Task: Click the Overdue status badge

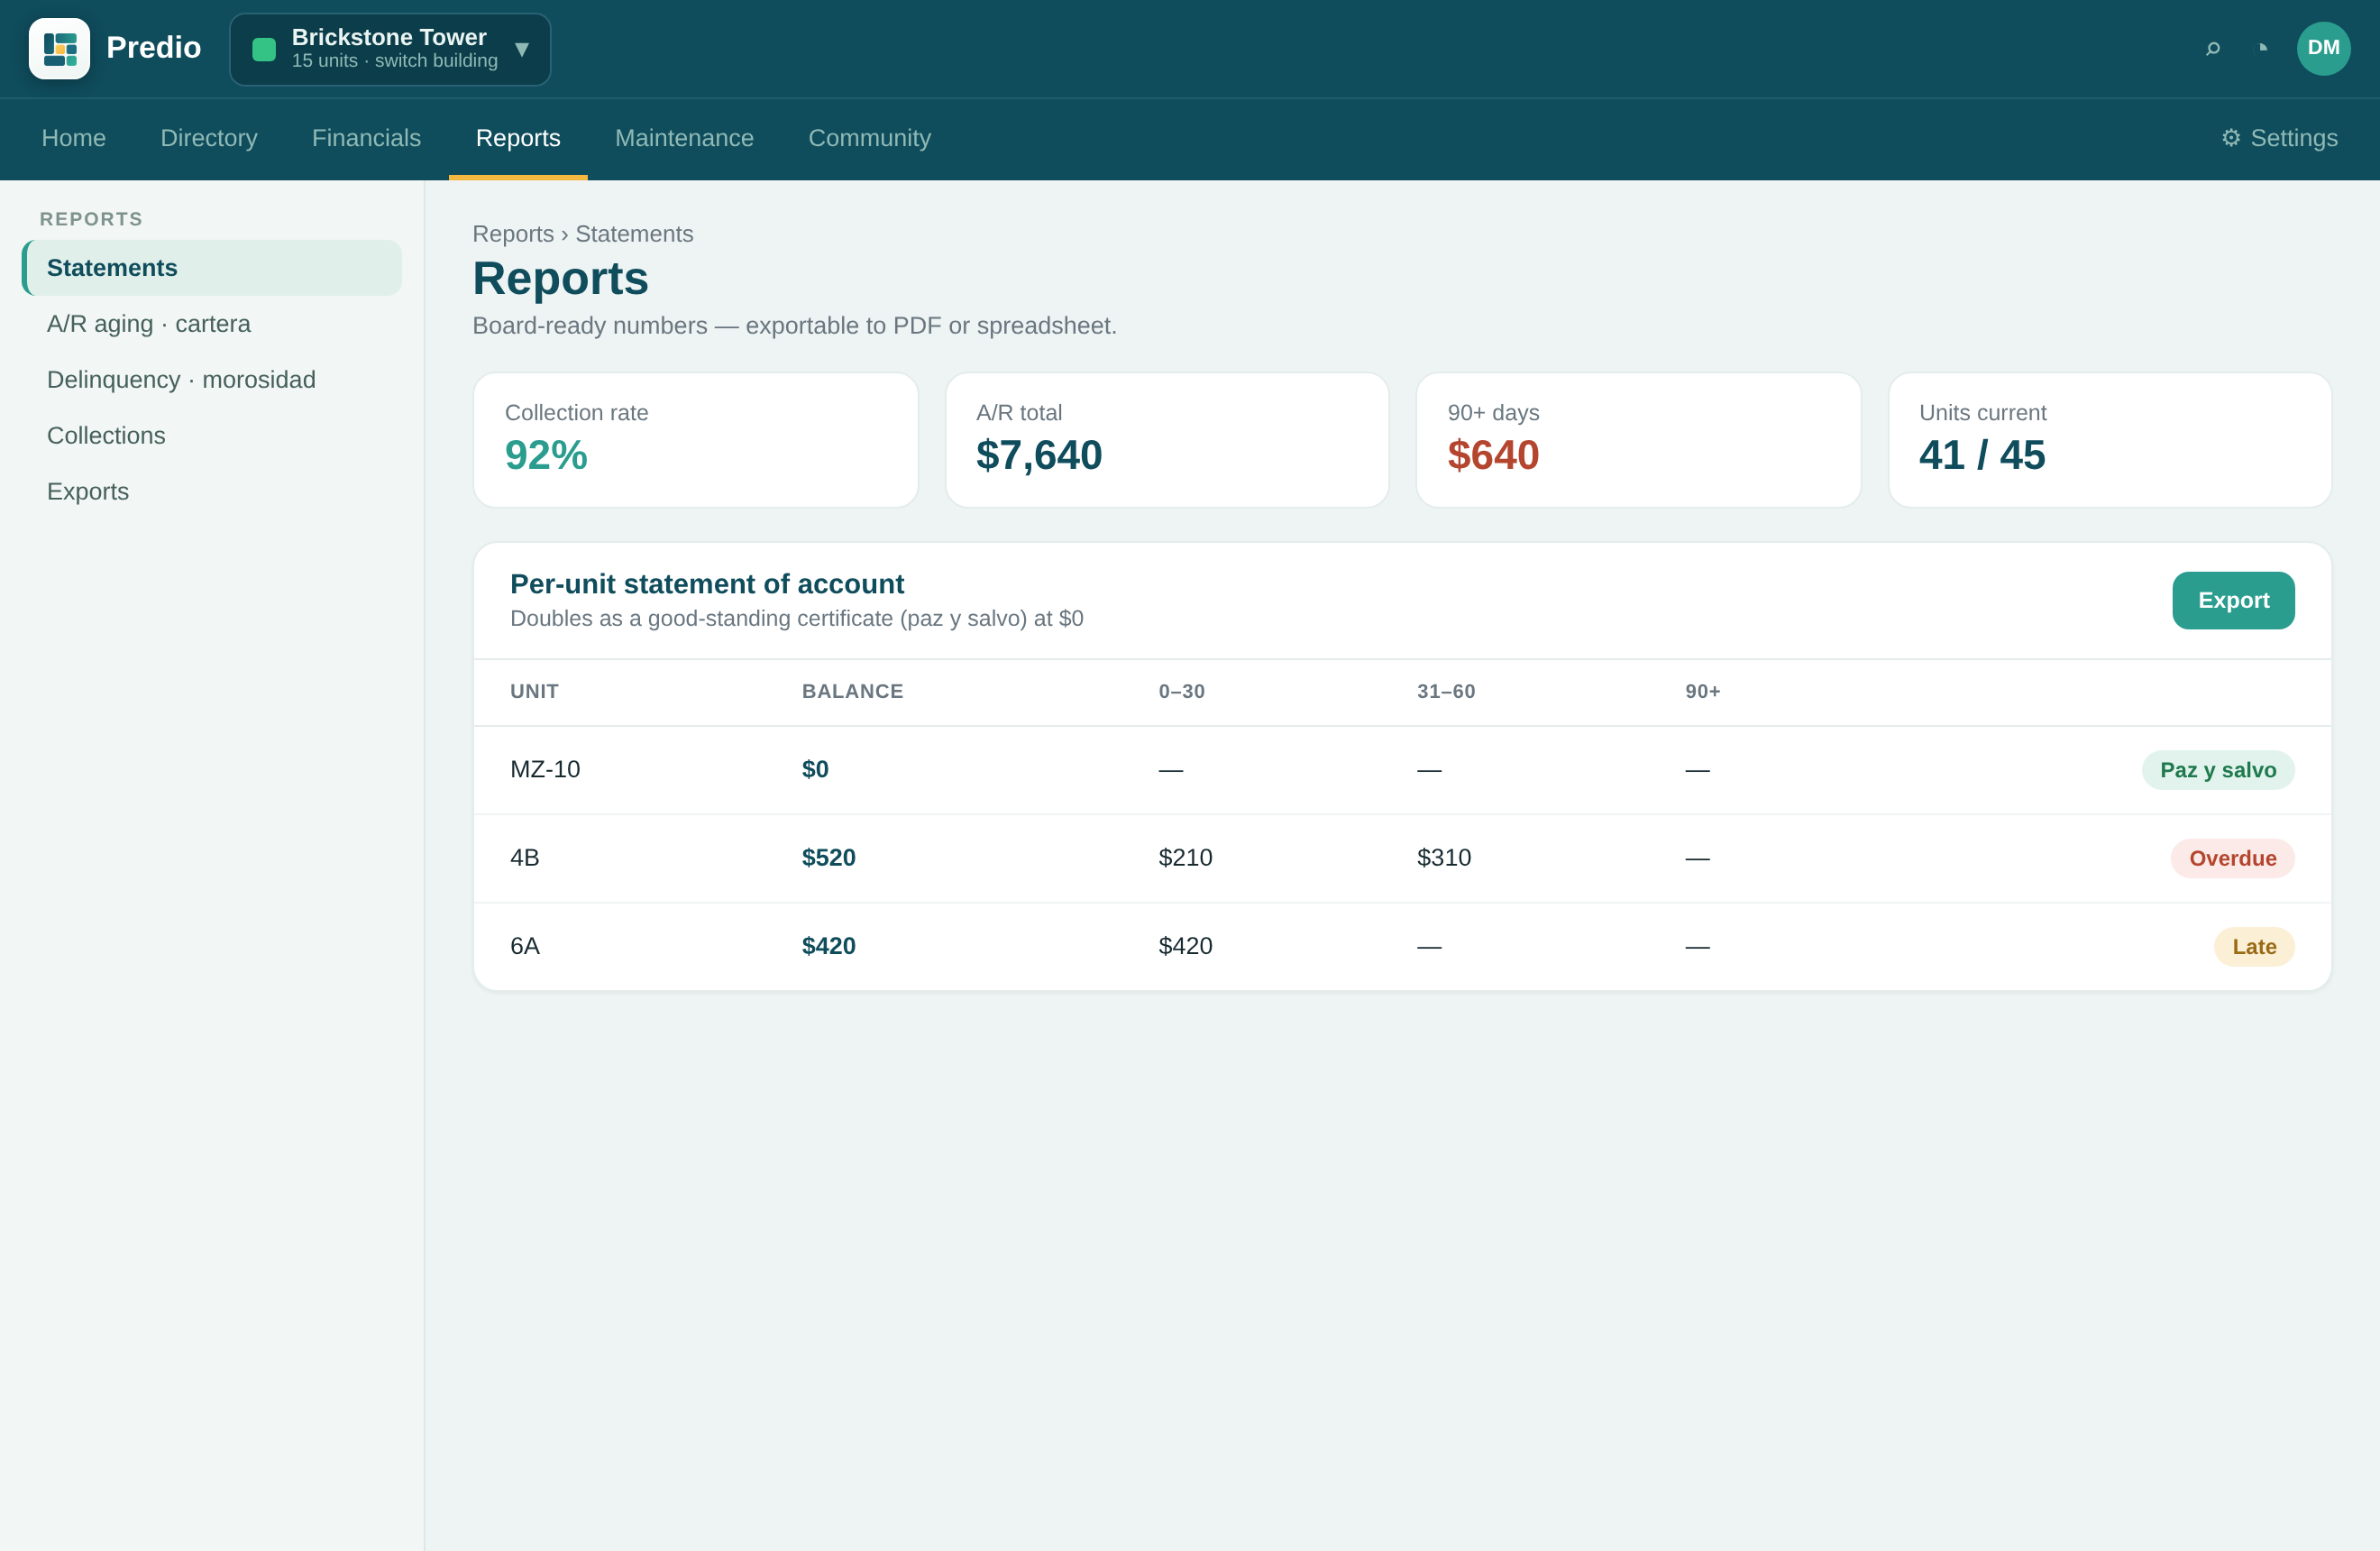Action: (2232, 858)
